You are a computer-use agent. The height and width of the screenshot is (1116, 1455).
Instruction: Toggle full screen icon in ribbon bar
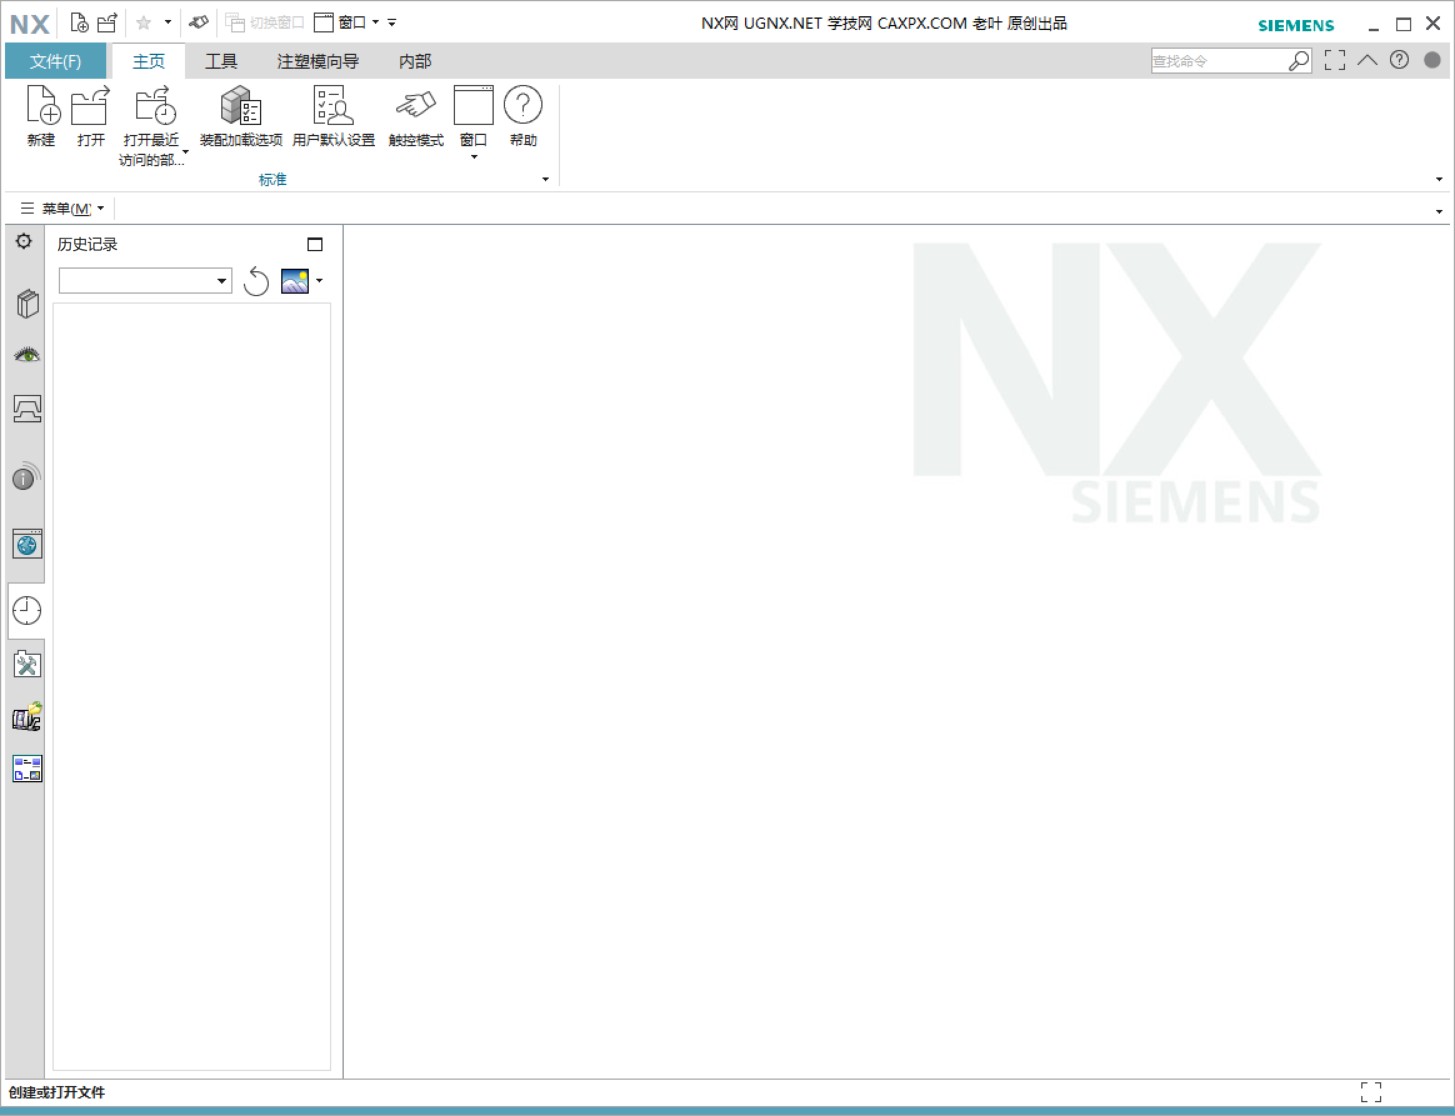tap(1335, 61)
